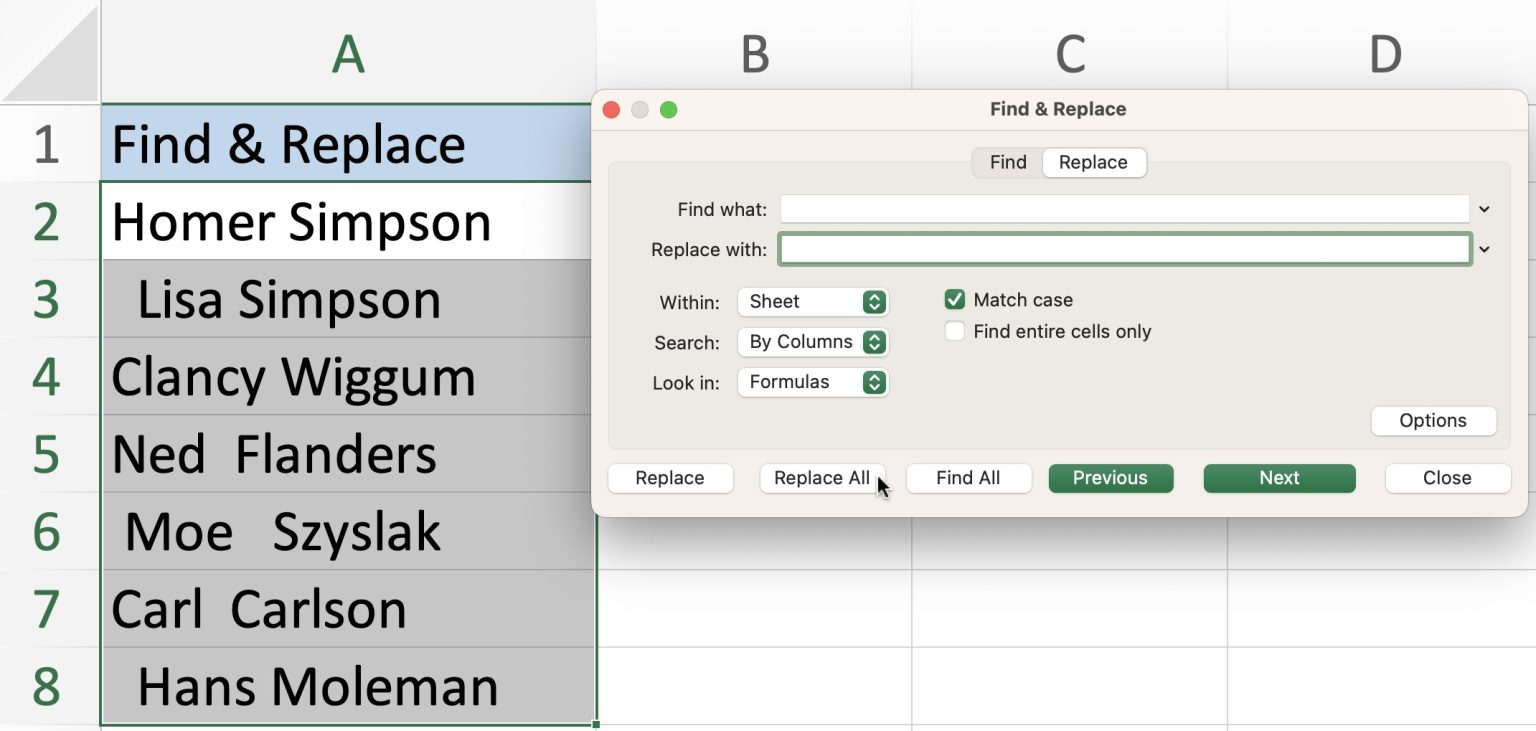Click the Replace button
This screenshot has width=1536, height=731.
pos(670,478)
